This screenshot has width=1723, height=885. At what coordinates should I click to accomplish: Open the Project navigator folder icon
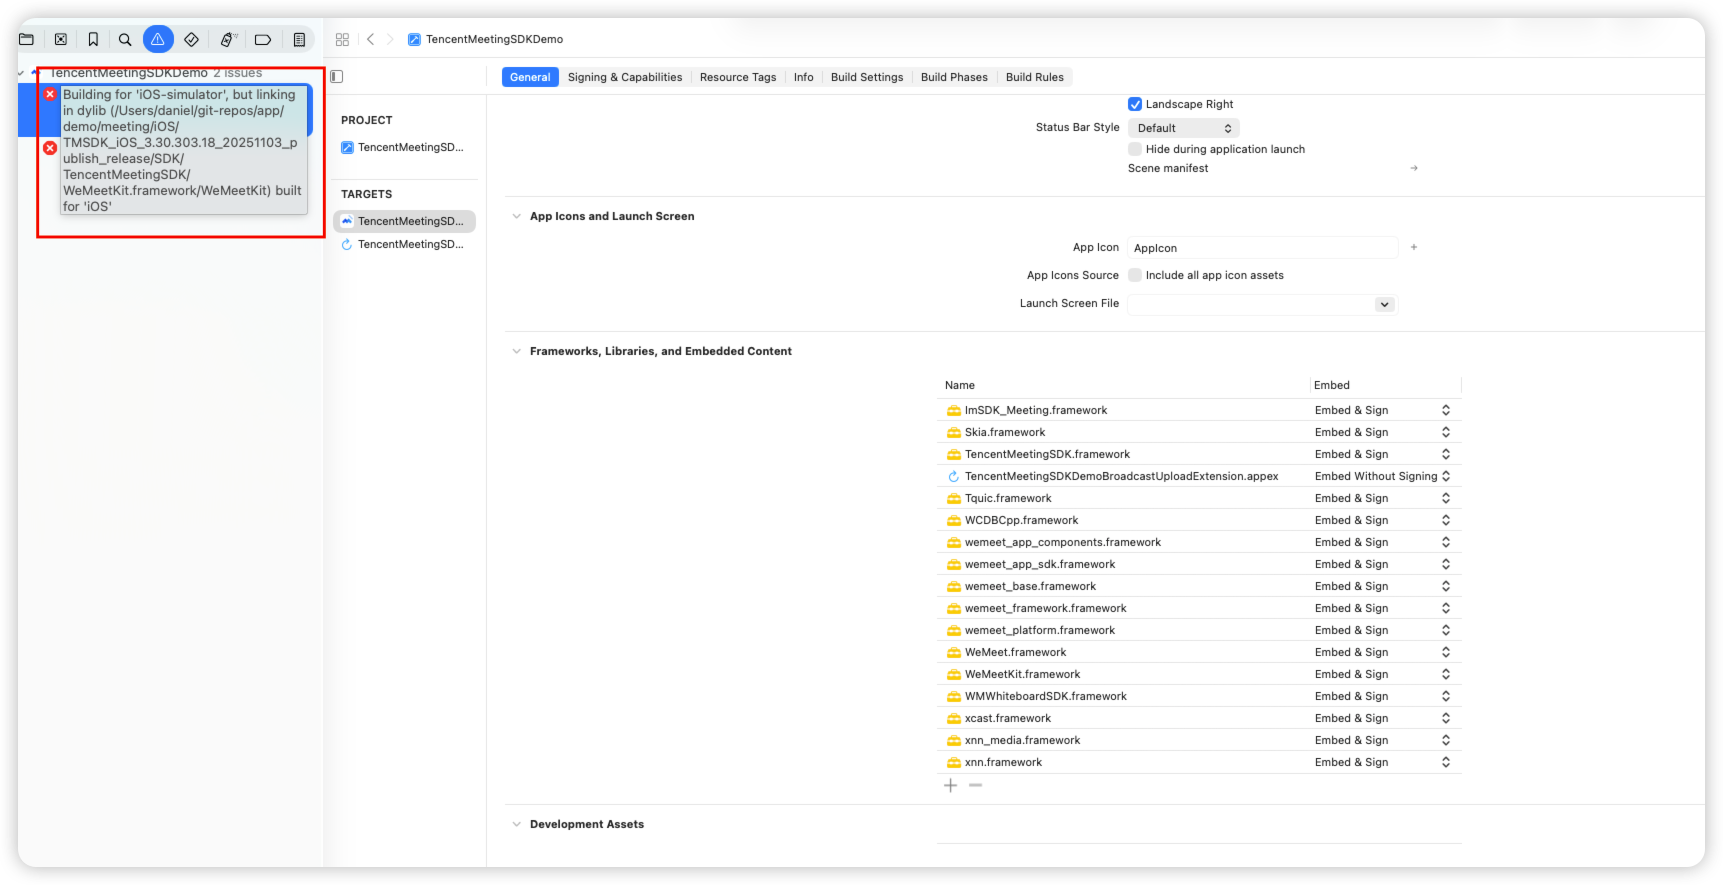point(27,39)
